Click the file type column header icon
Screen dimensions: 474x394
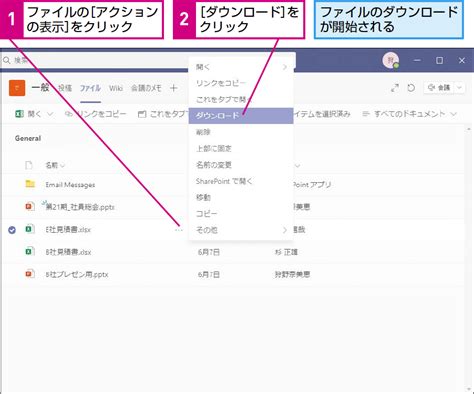[29, 165]
